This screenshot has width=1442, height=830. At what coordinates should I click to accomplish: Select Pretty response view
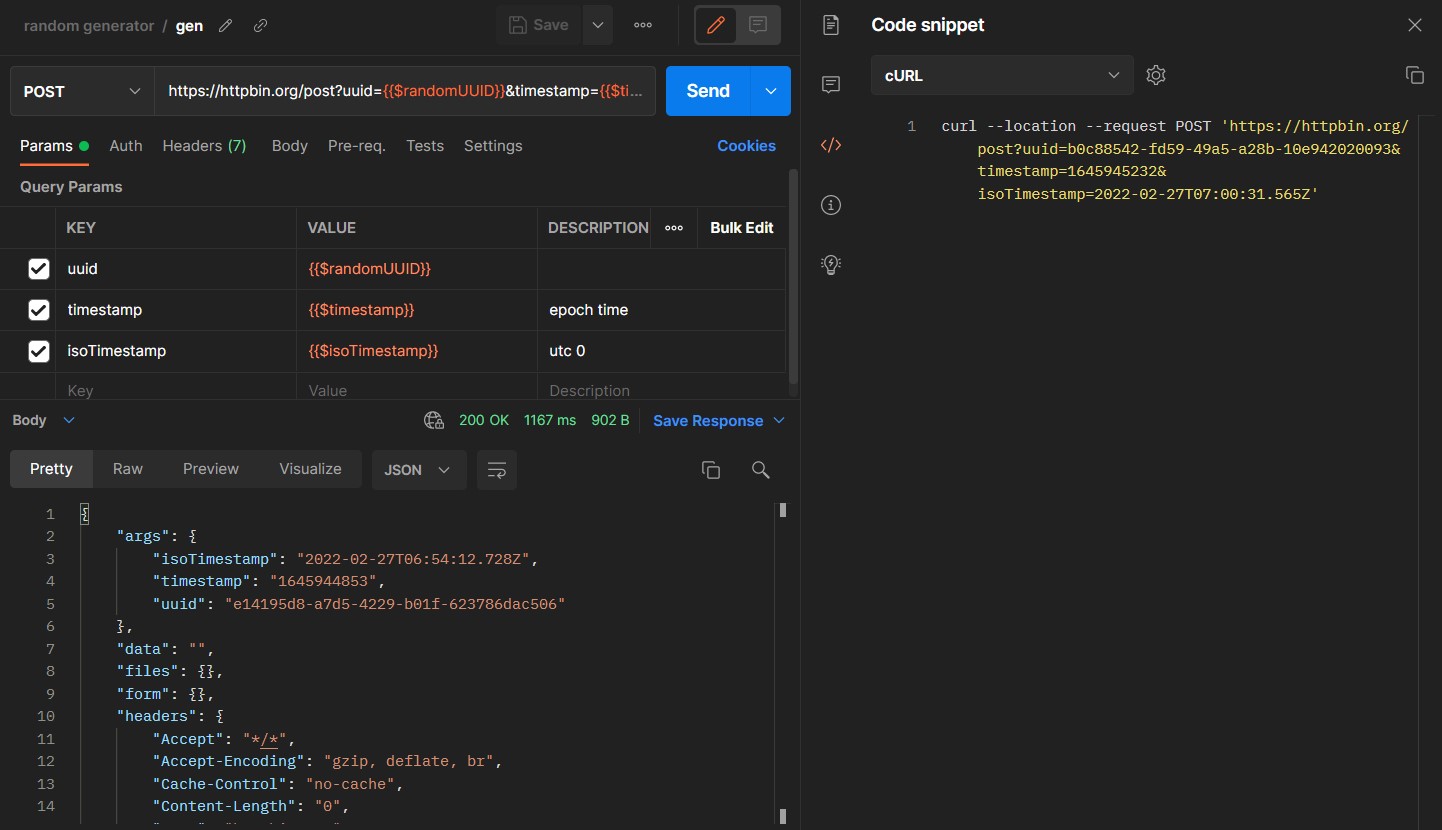(x=51, y=469)
